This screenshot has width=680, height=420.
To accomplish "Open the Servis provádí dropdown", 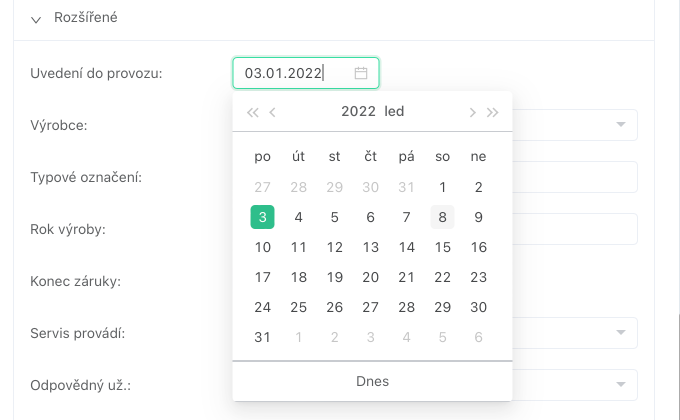I will [620, 332].
